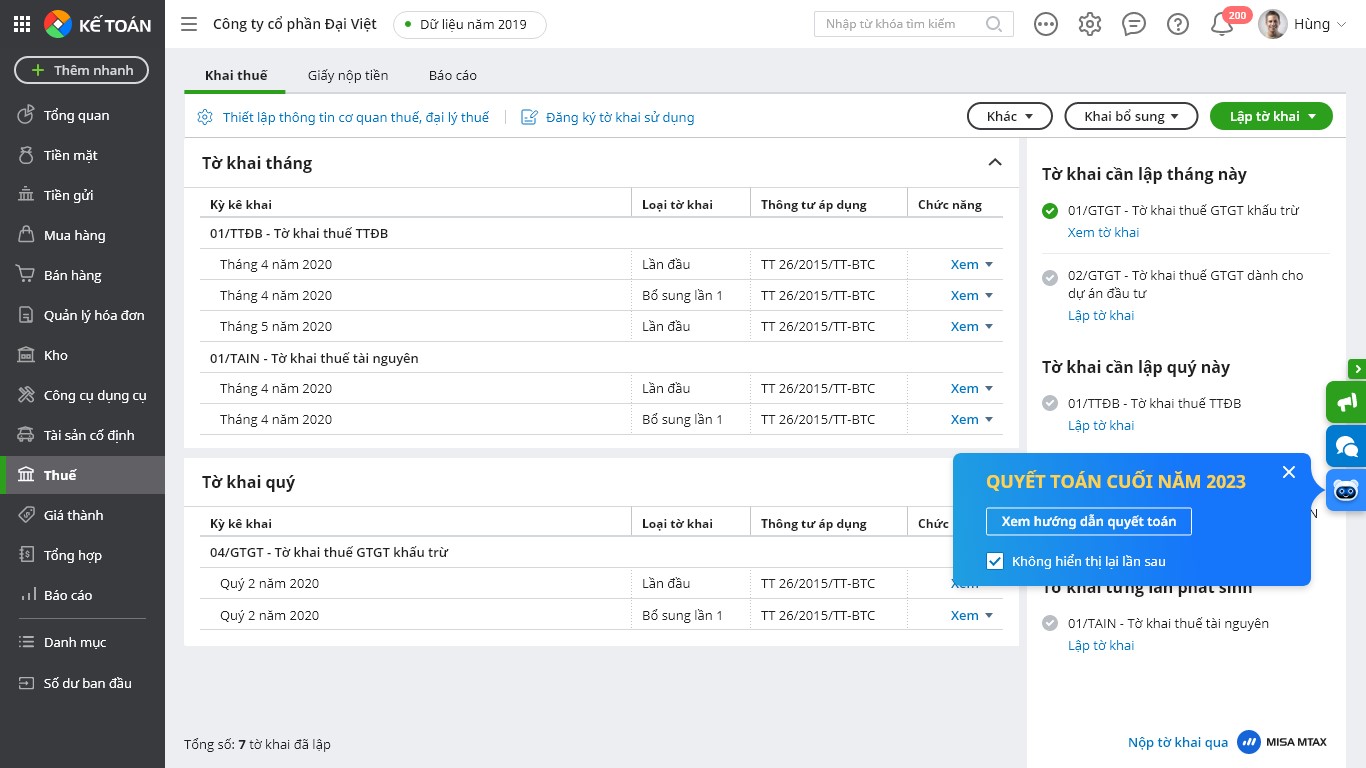Select the 01/TTĐB - Tờ khai thuế TTĐB group row
This screenshot has width=1366, height=768.
point(601,233)
